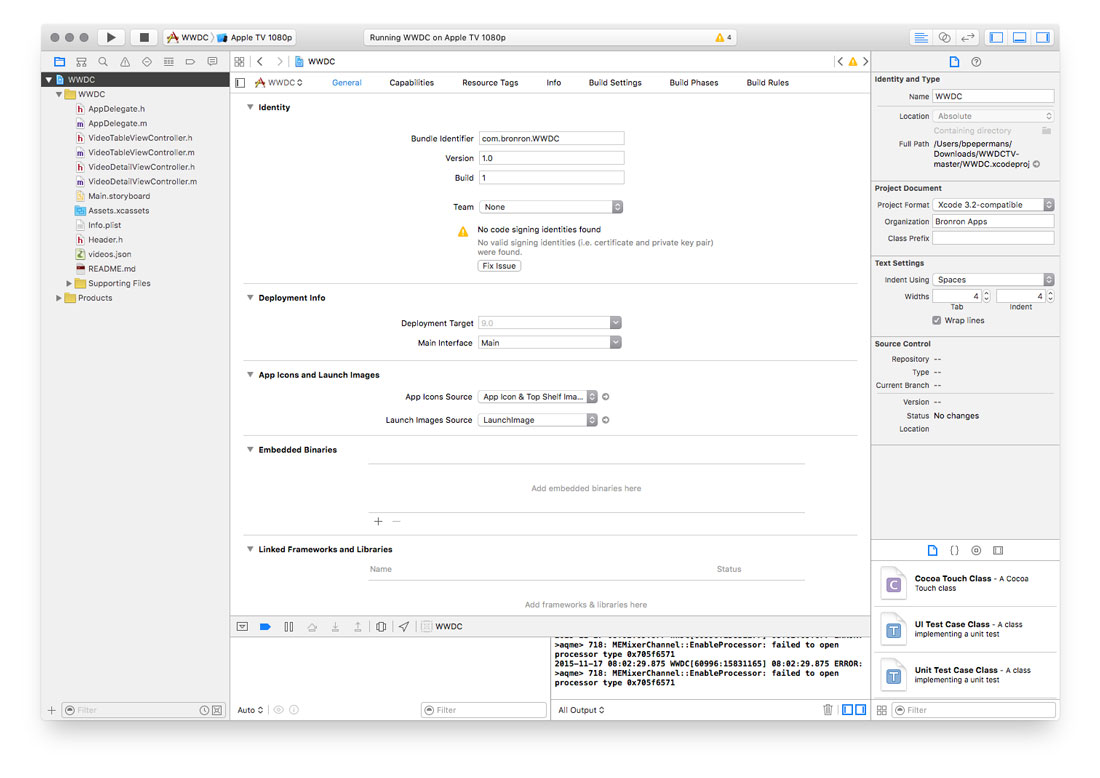Switch to the Assistant editor

[944, 37]
